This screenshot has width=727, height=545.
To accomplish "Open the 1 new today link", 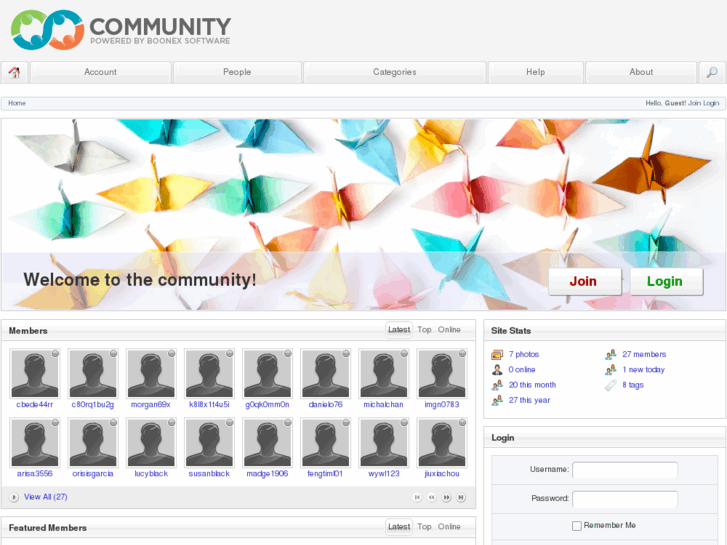I will [x=644, y=370].
